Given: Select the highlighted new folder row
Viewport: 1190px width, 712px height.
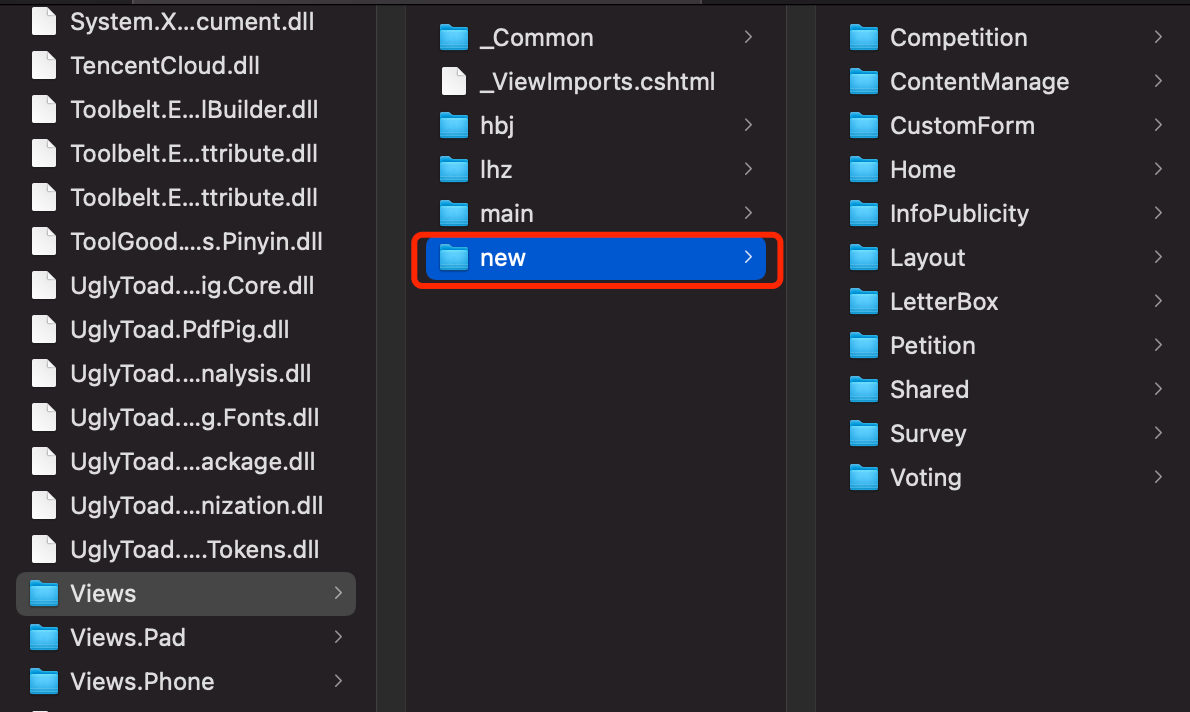Looking at the screenshot, I should 595,258.
